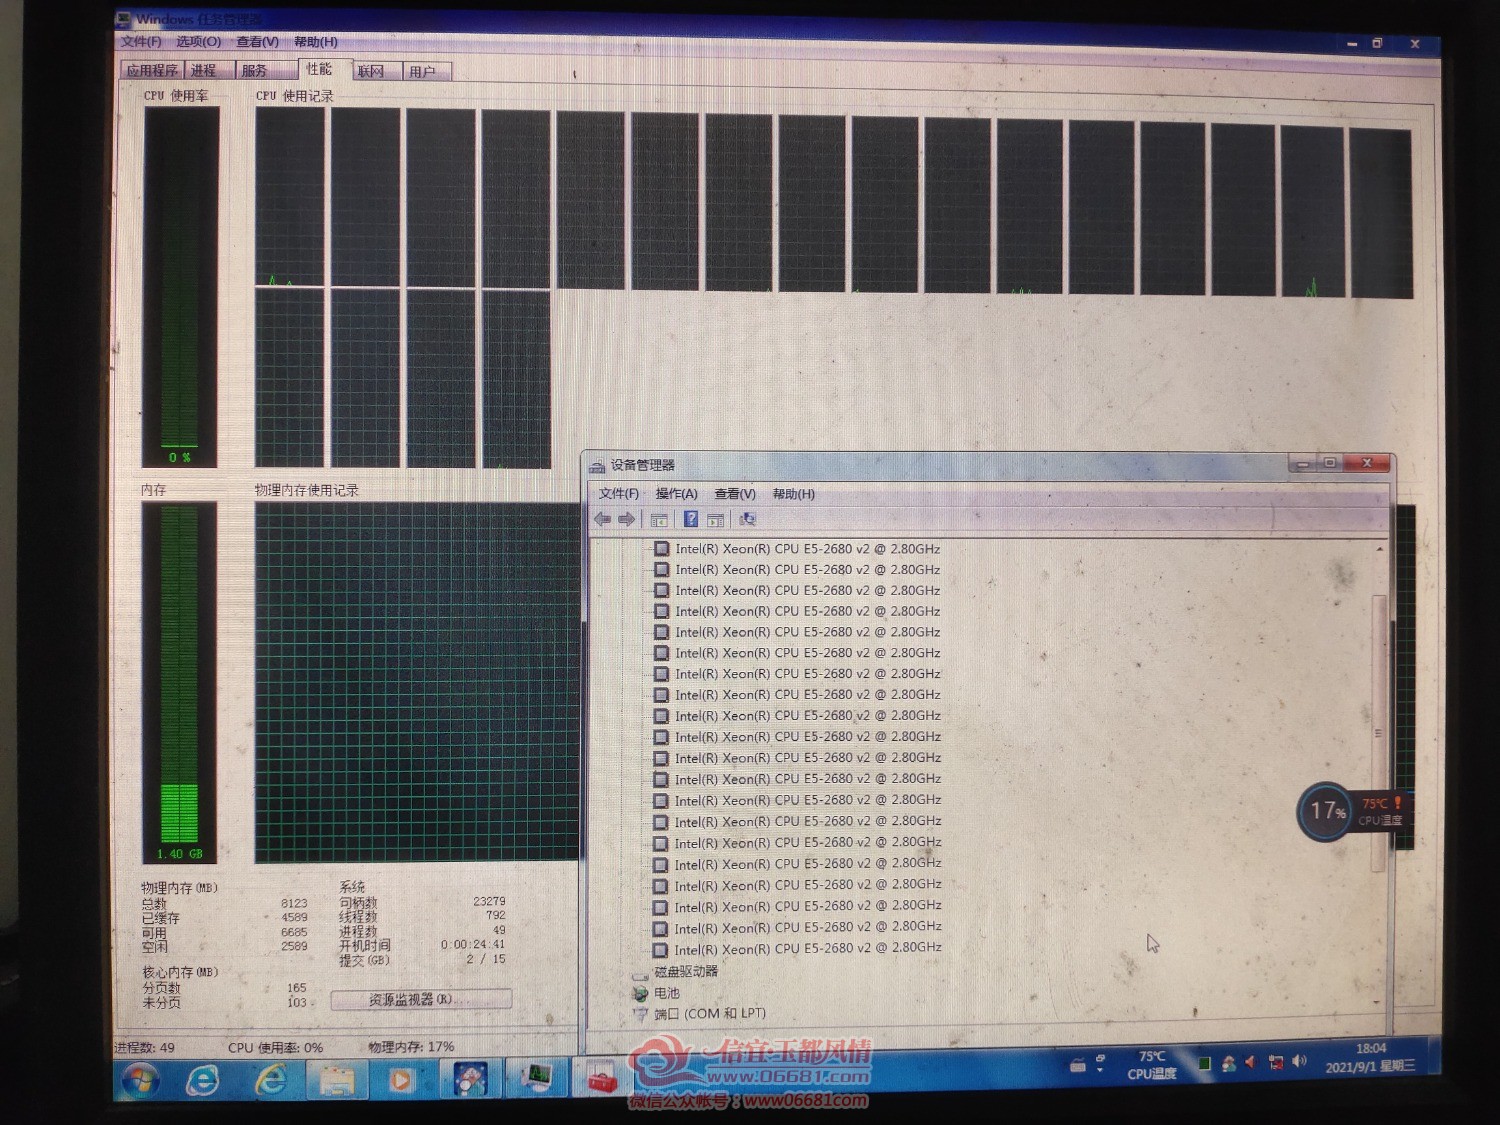This screenshot has width=1500, height=1125.
Task: Switch to Task Manager taskbar button
Action: pos(538,1077)
